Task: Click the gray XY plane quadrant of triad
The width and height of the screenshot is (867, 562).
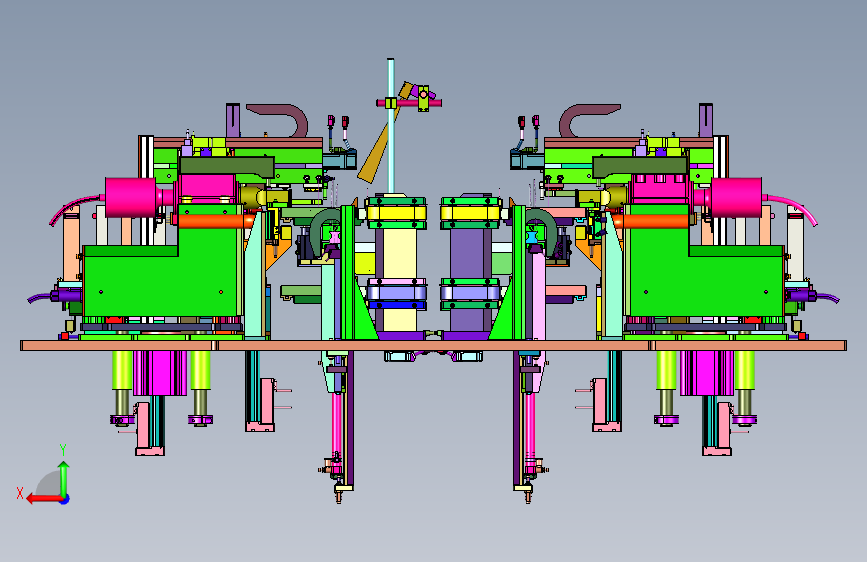Action: (49, 483)
